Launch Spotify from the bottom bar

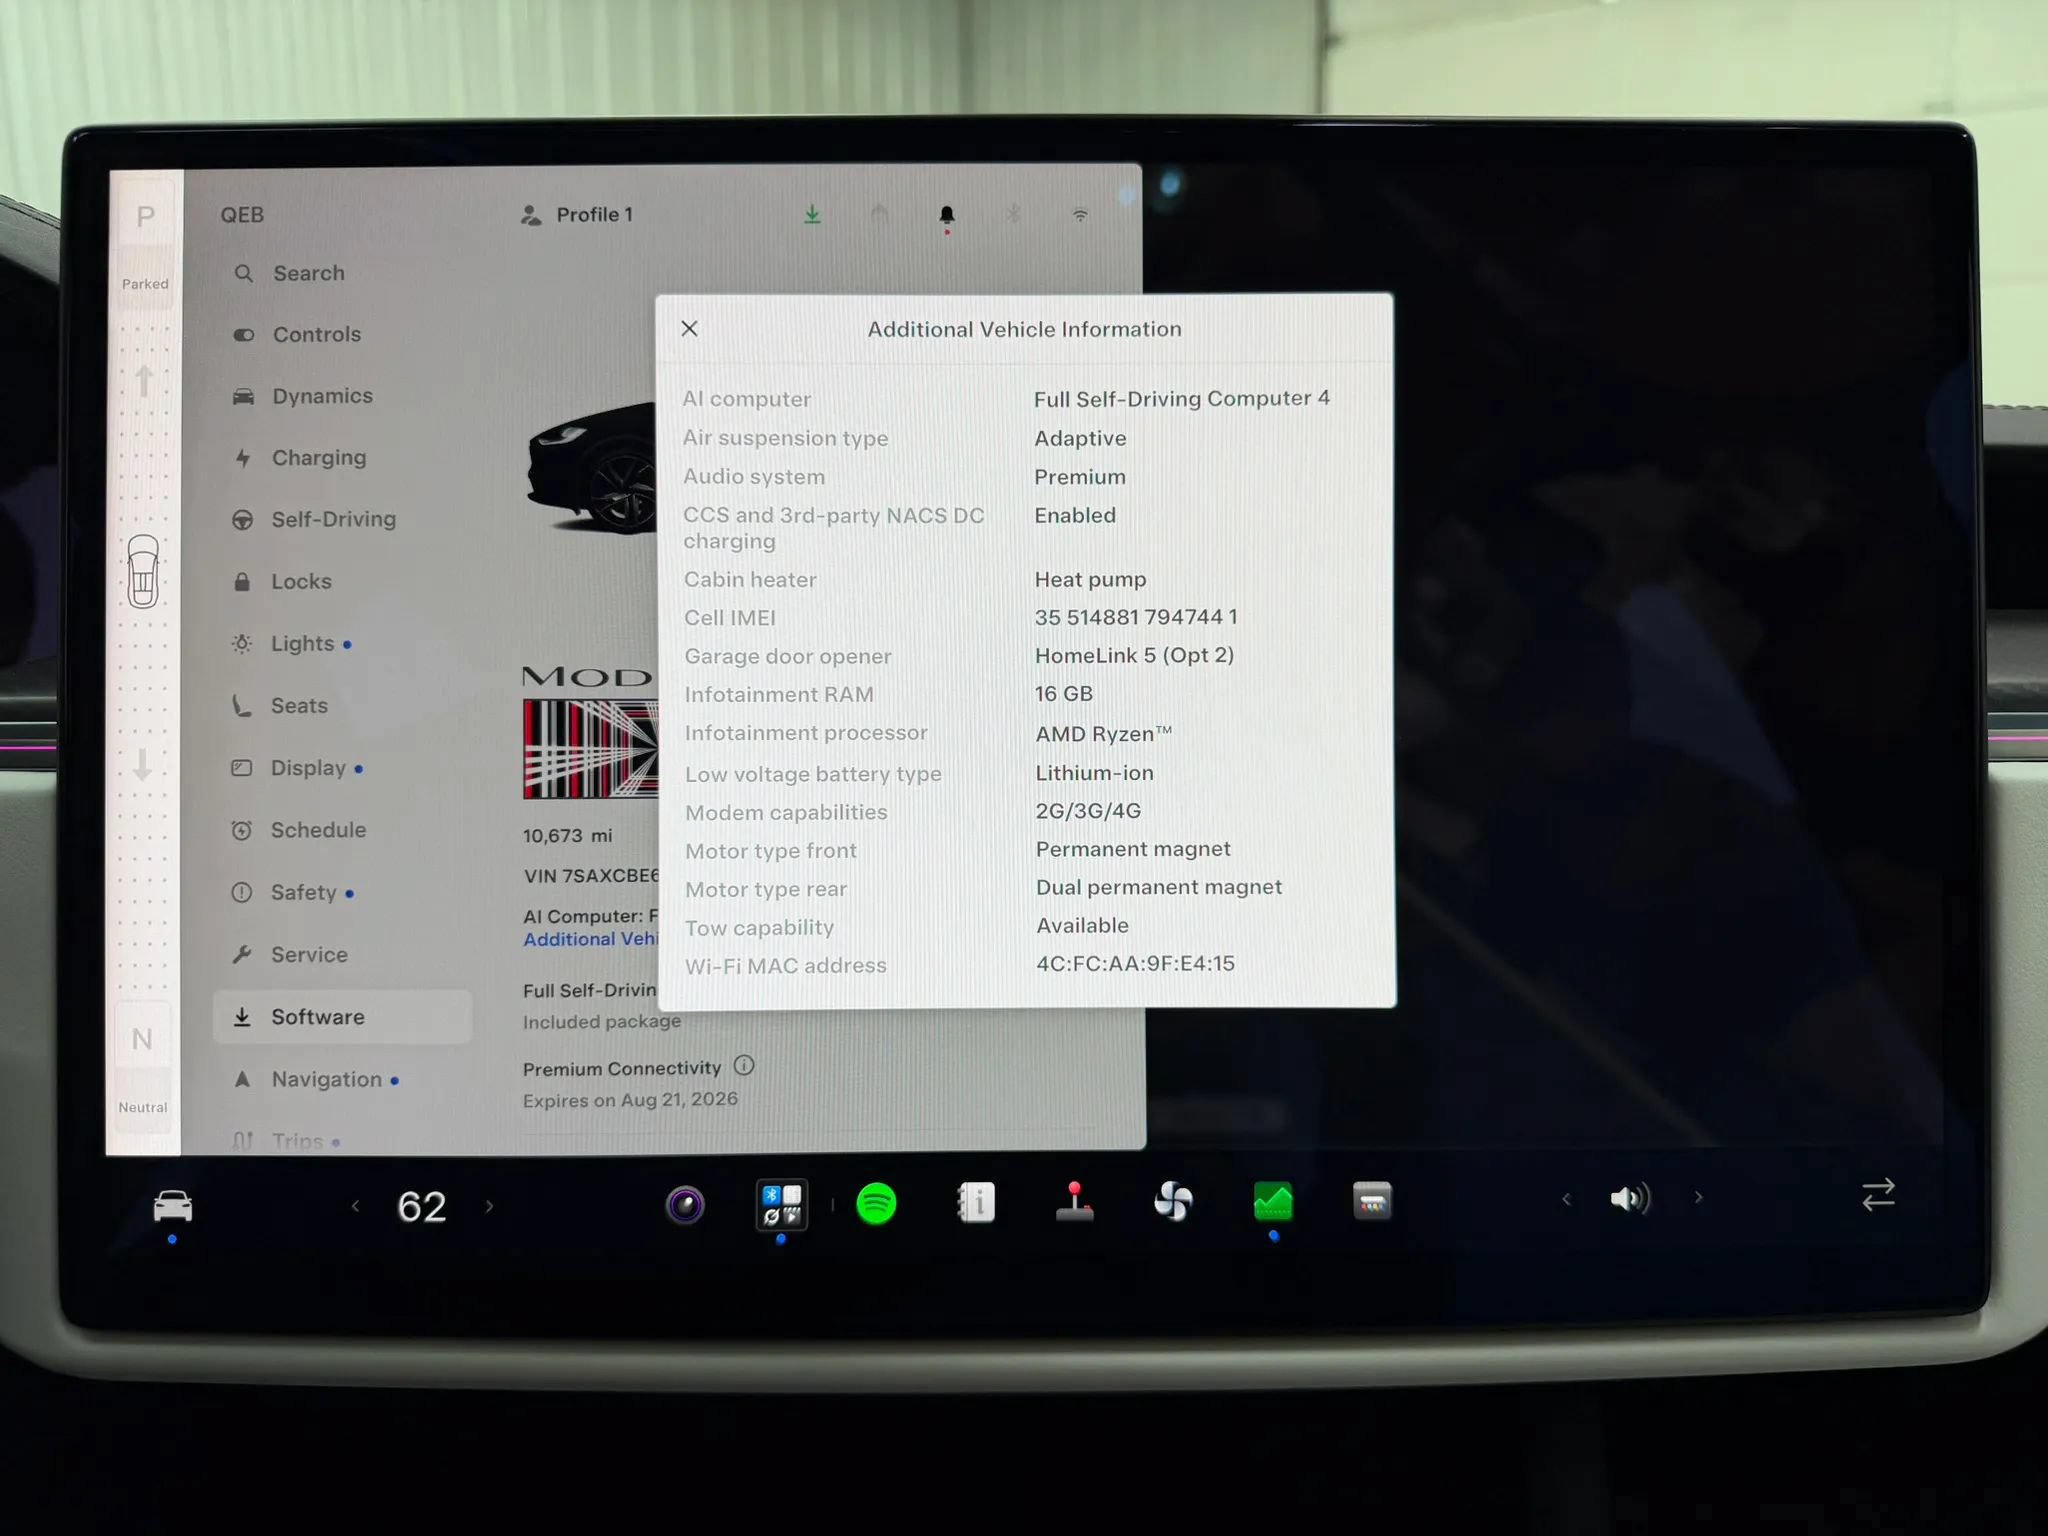click(x=877, y=1203)
